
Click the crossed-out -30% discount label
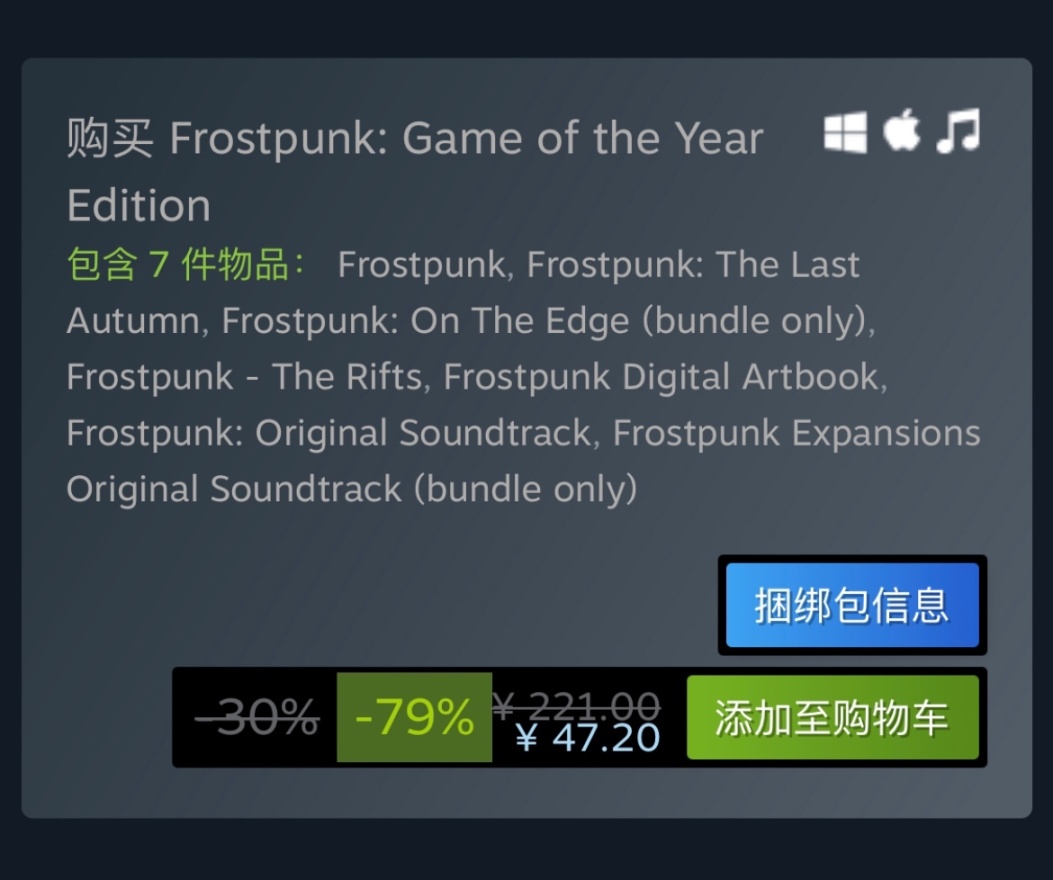(257, 717)
